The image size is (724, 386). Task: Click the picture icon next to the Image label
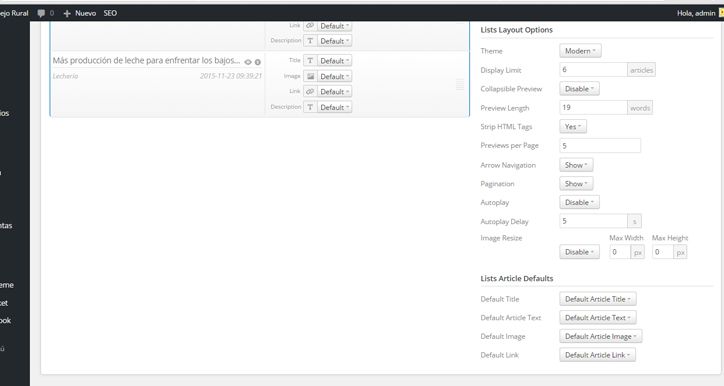click(x=310, y=76)
